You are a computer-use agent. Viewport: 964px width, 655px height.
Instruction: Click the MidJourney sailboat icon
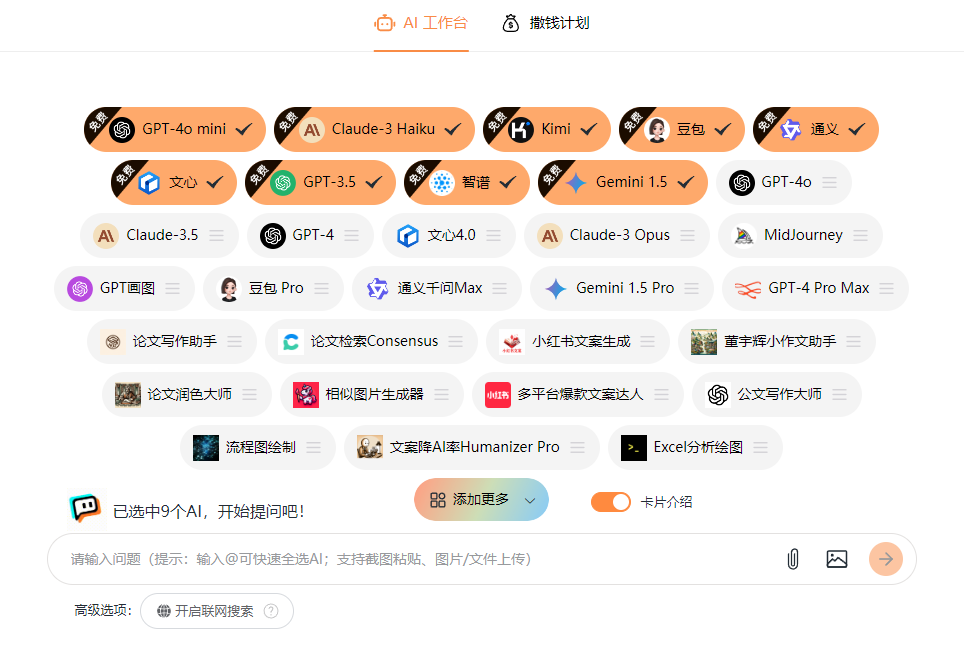[743, 236]
